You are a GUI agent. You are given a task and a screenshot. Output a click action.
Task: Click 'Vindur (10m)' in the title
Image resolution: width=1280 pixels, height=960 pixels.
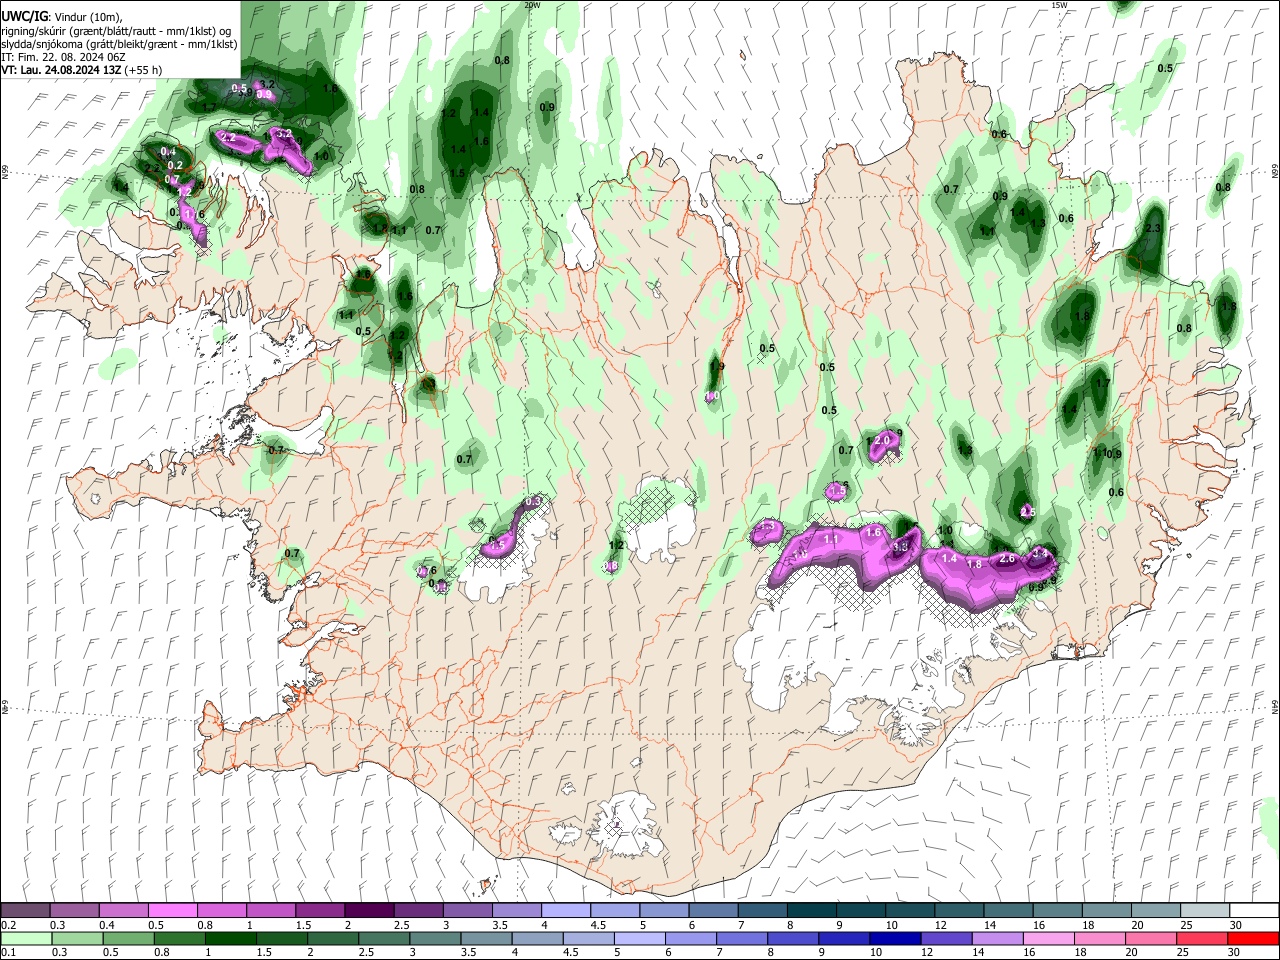tap(86, 17)
